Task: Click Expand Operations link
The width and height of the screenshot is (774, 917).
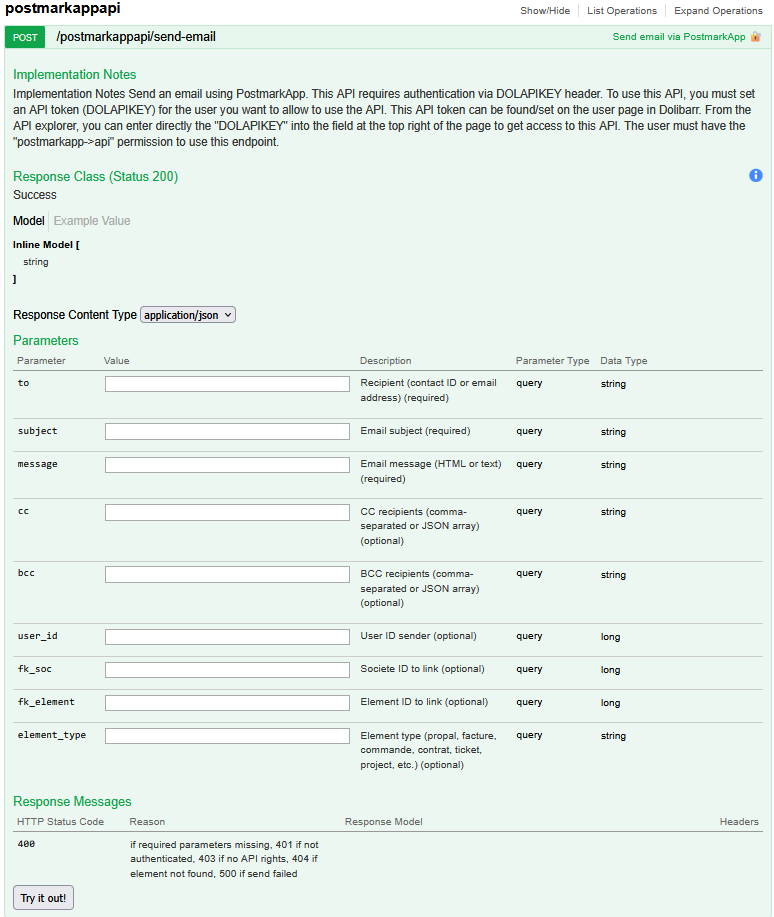Action: 718,11
